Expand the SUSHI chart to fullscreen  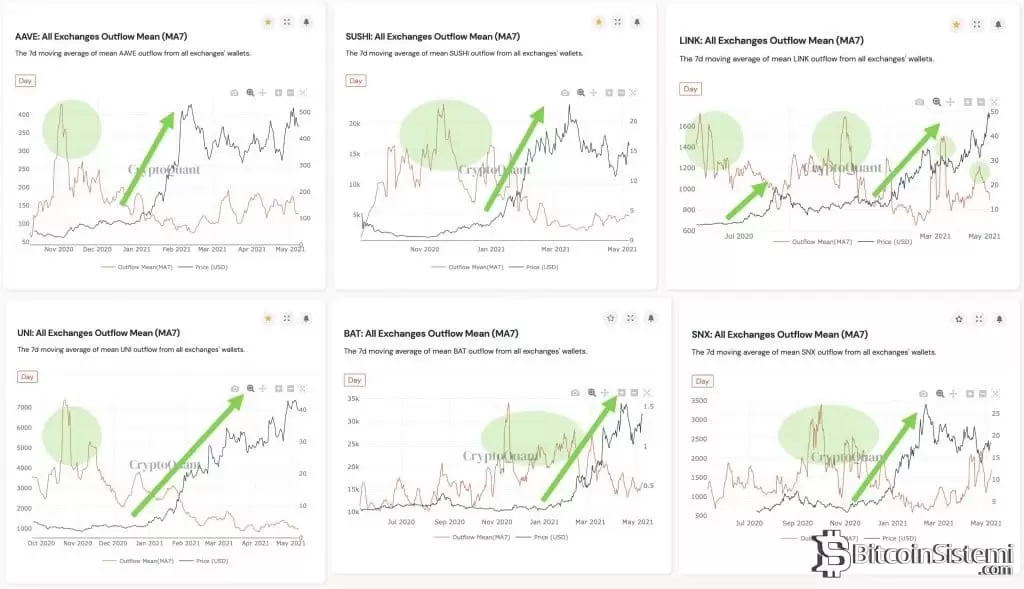point(618,21)
